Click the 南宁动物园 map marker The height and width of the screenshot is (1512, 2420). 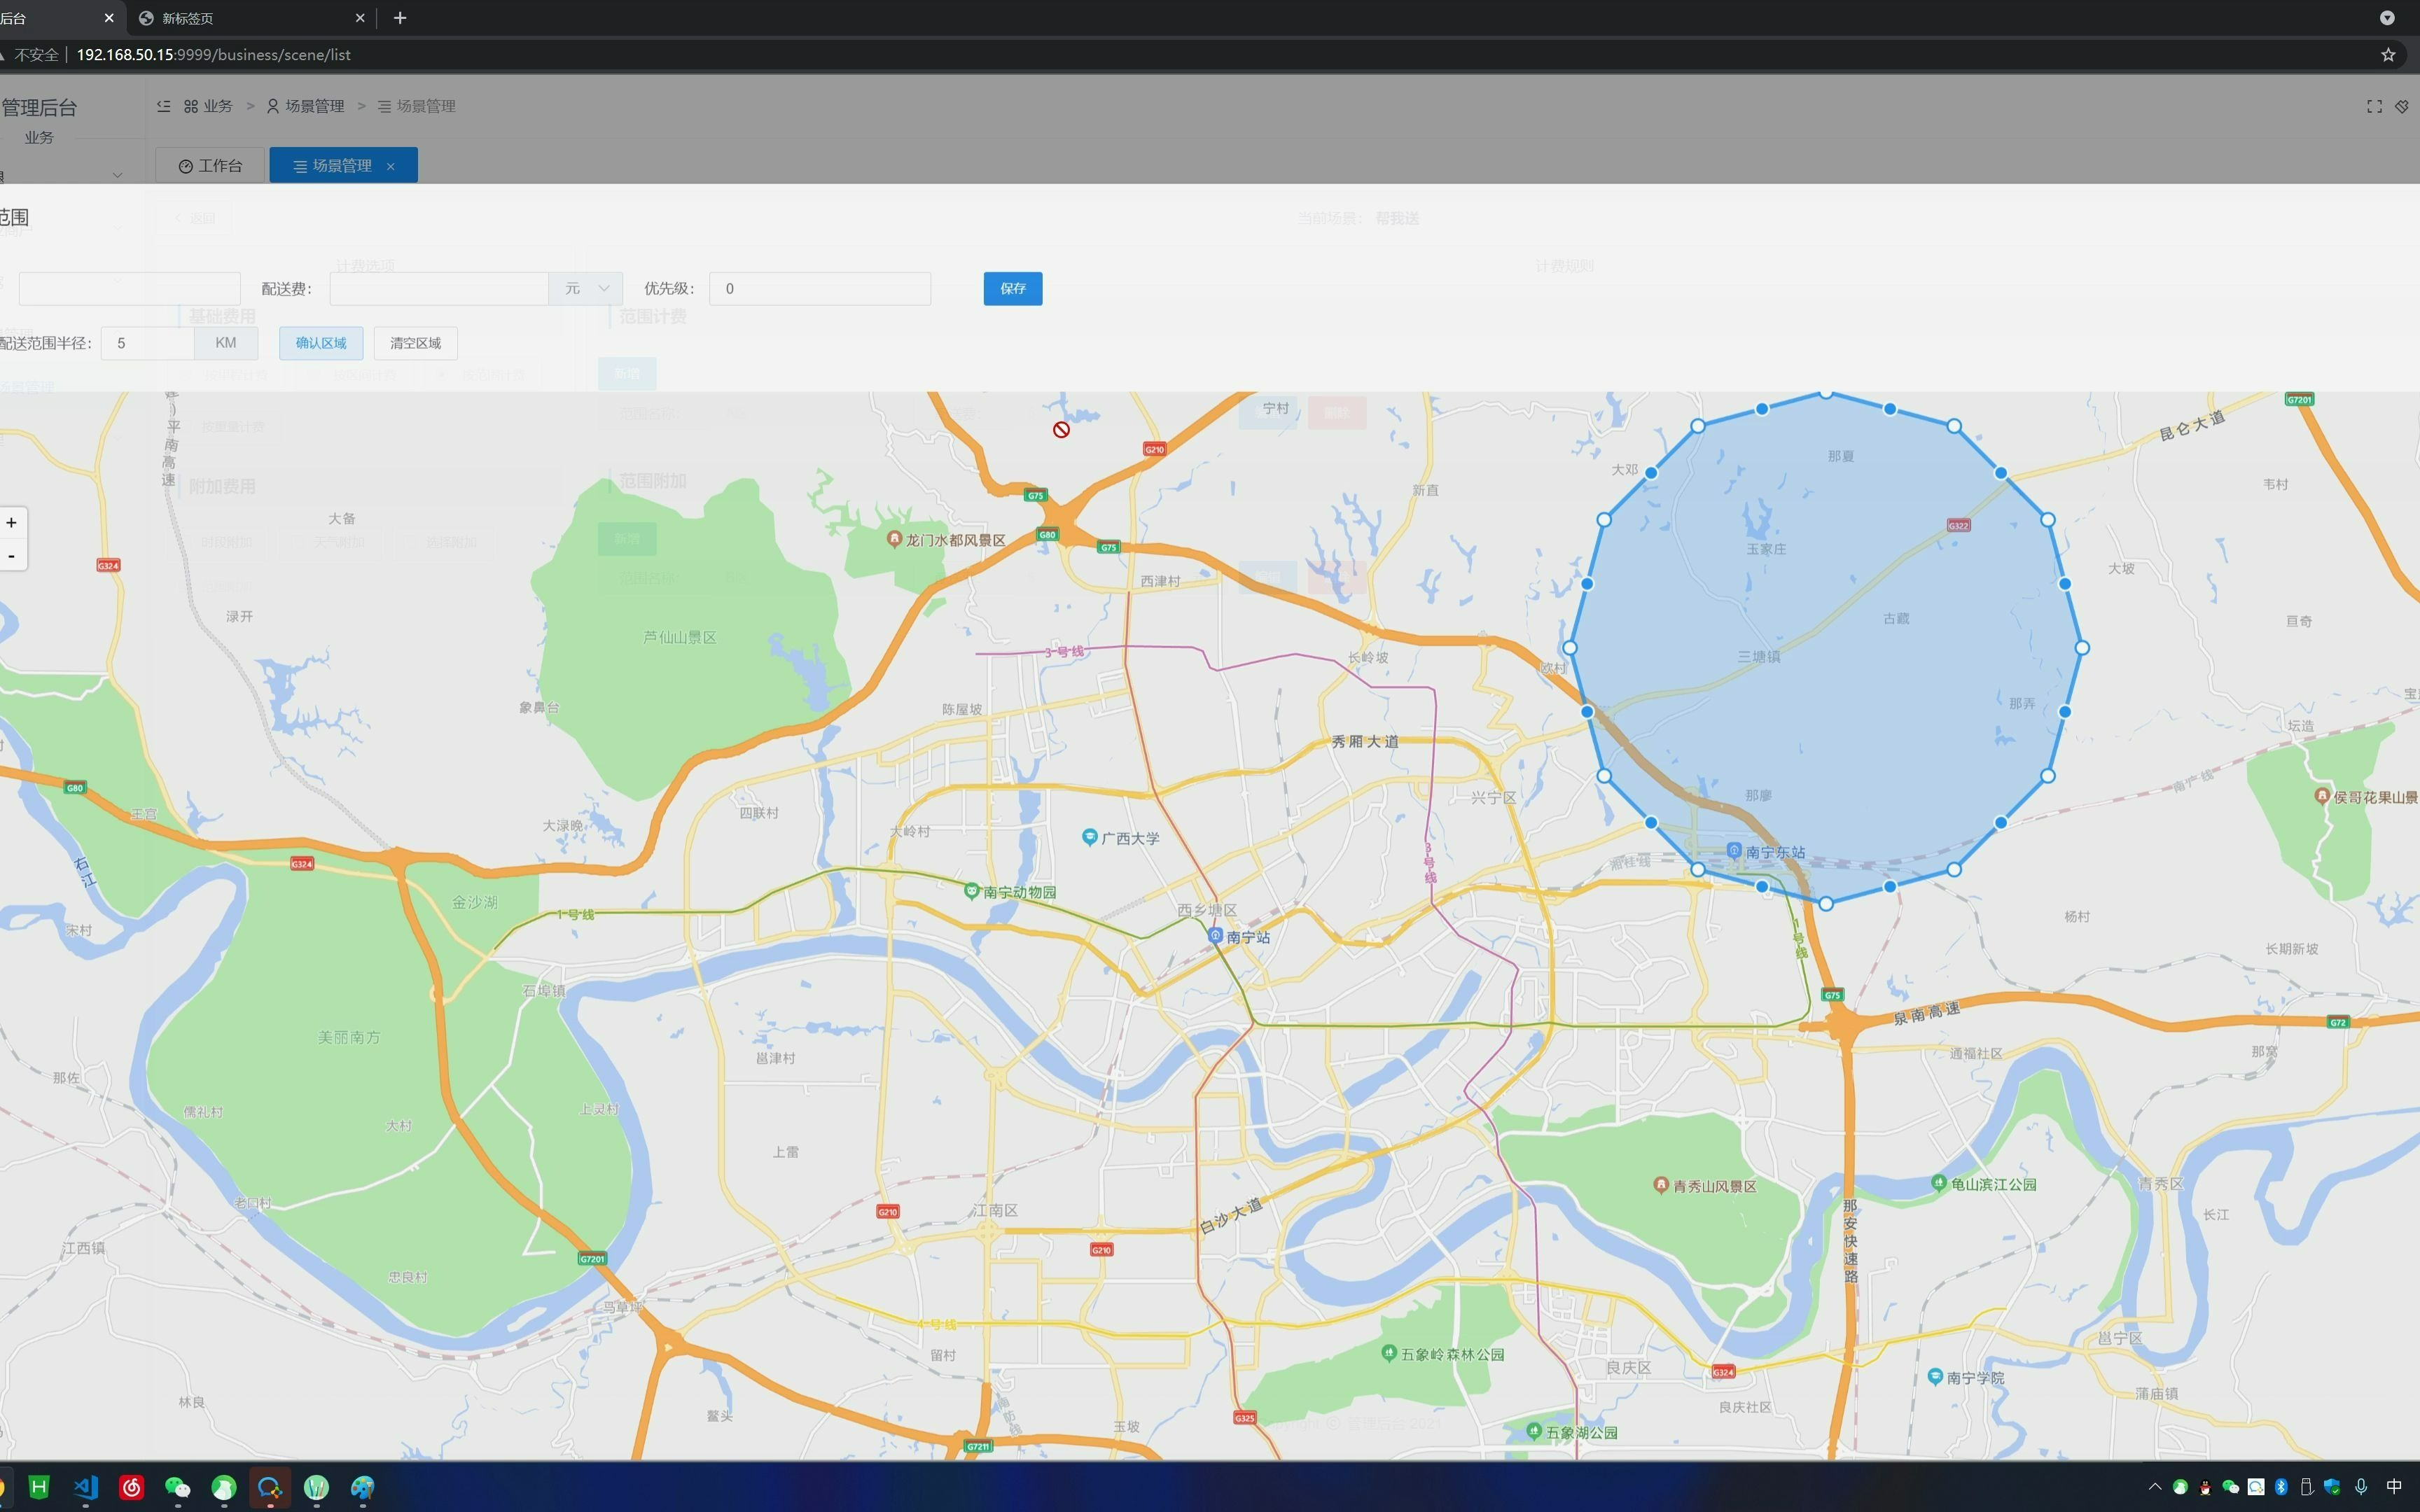coord(971,890)
